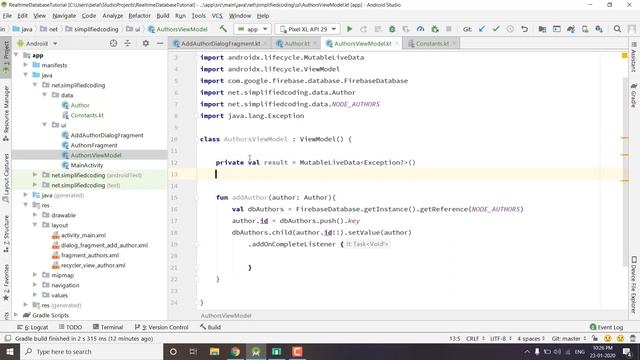
Task: Open Android Studio from Windows taskbar
Action: [256, 351]
